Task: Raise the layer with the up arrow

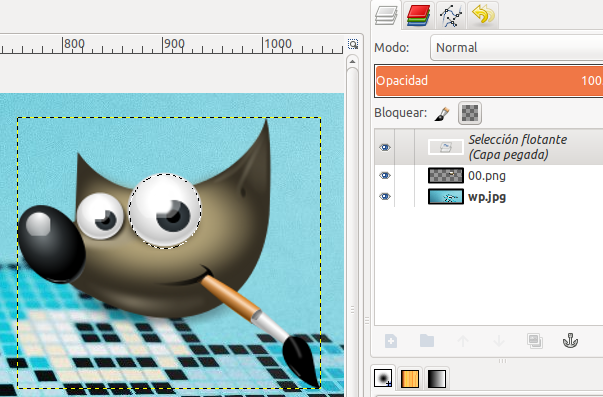Action: pos(463,341)
